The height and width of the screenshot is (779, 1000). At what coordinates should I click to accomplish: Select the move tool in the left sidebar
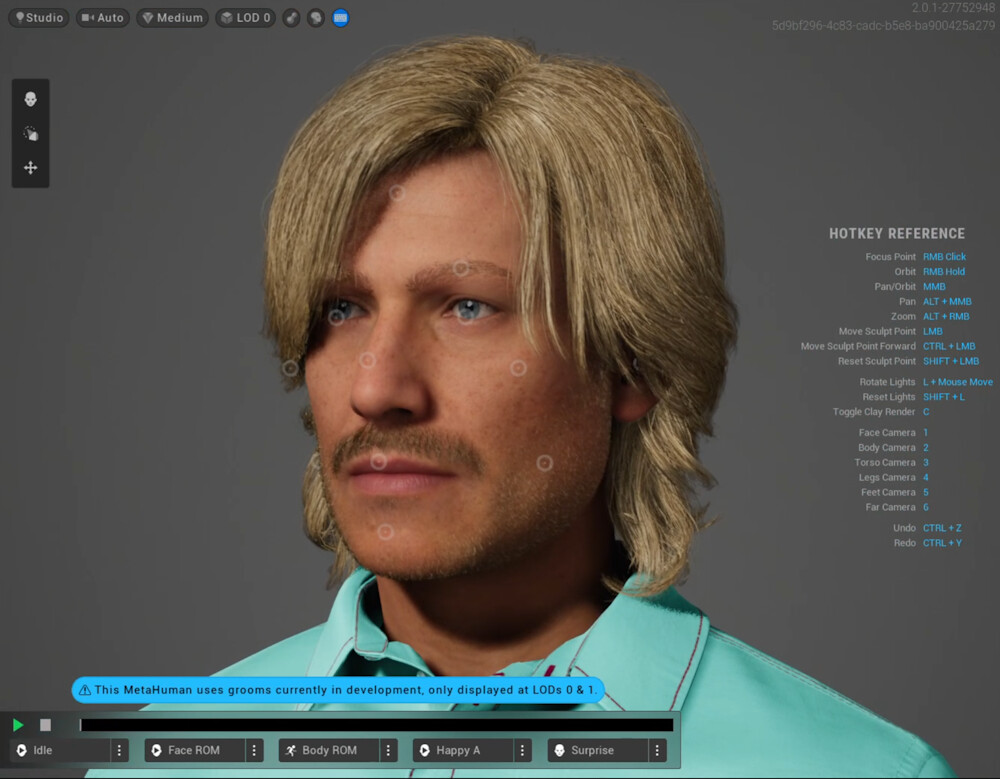(30, 167)
